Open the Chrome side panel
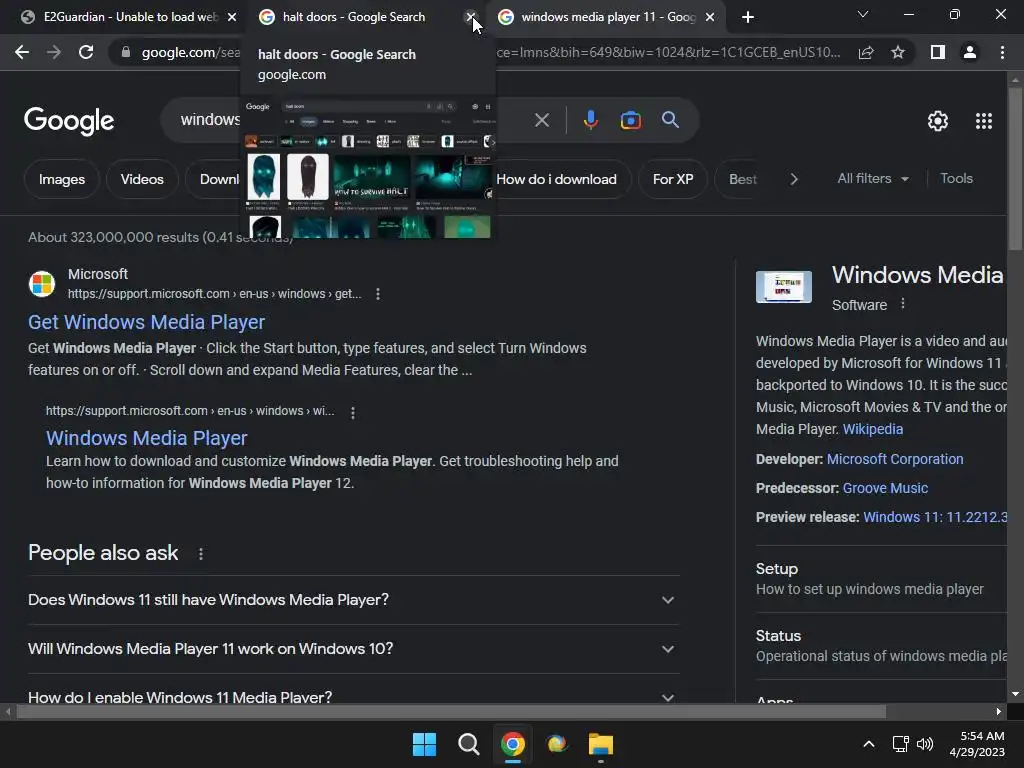 coord(938,52)
